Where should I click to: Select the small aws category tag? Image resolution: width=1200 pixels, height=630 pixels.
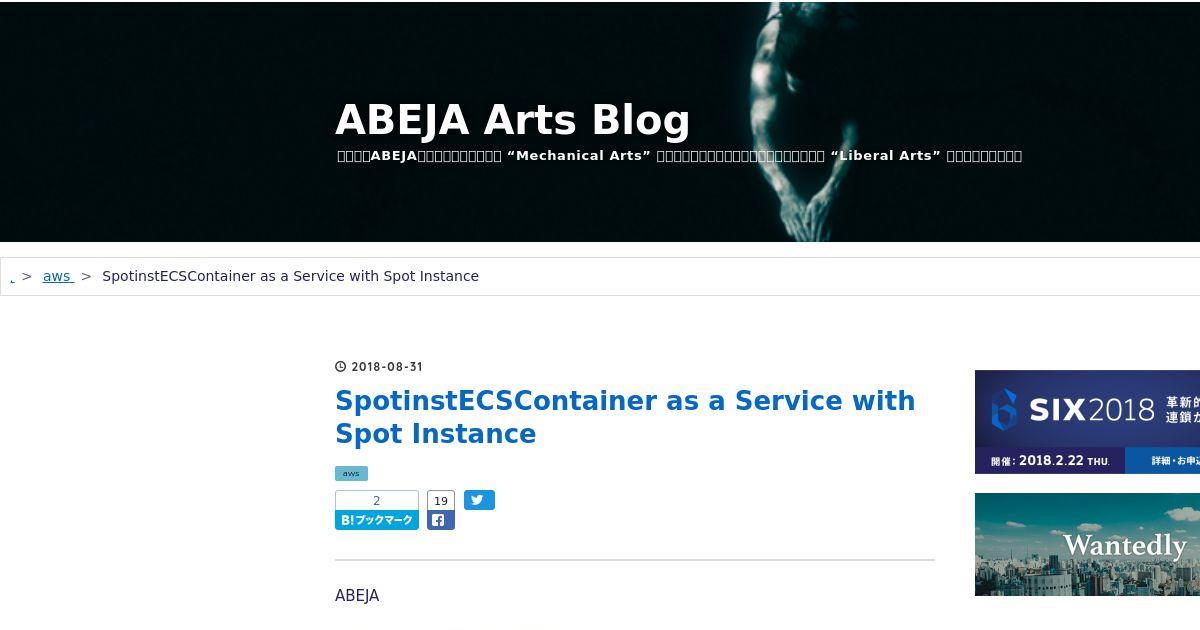351,473
